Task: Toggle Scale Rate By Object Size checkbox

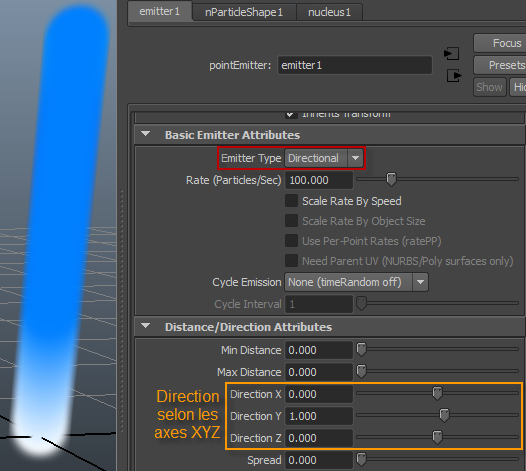Action: tap(291, 221)
